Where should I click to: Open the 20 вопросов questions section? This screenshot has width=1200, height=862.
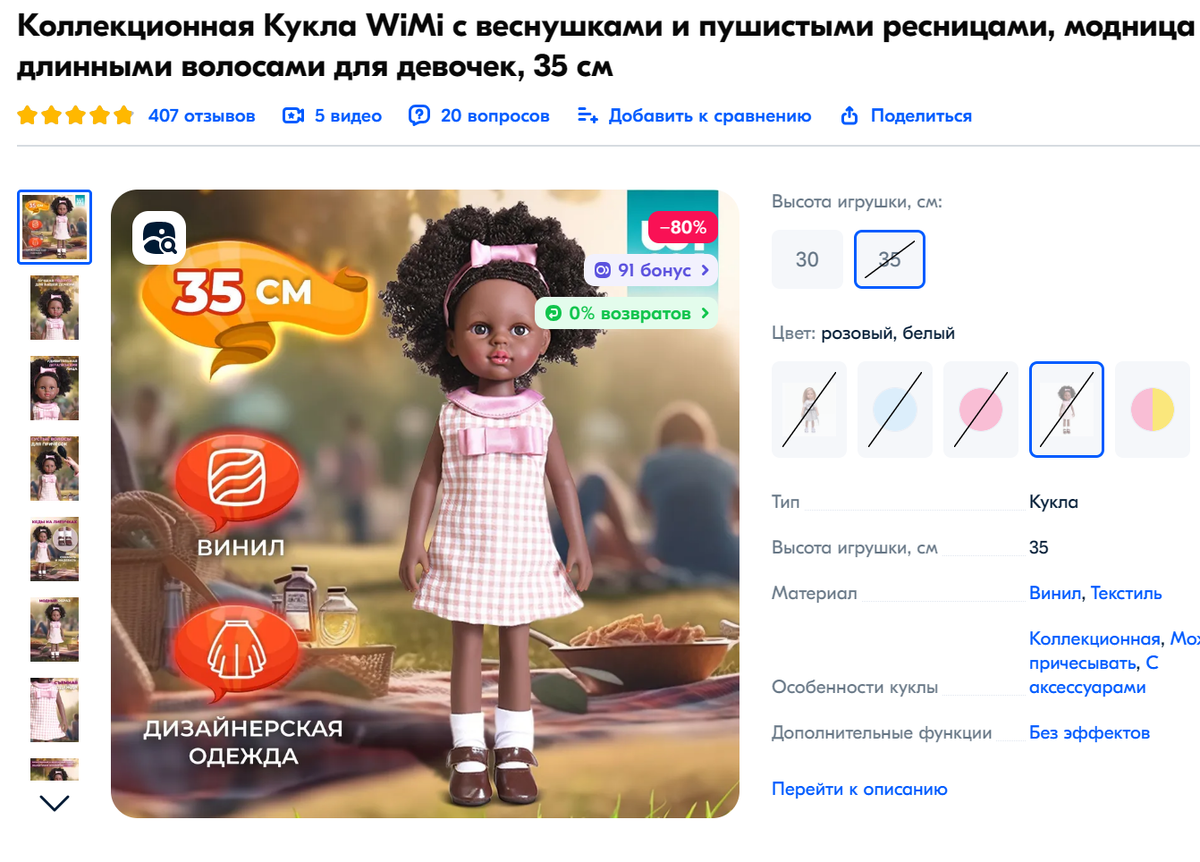495,116
